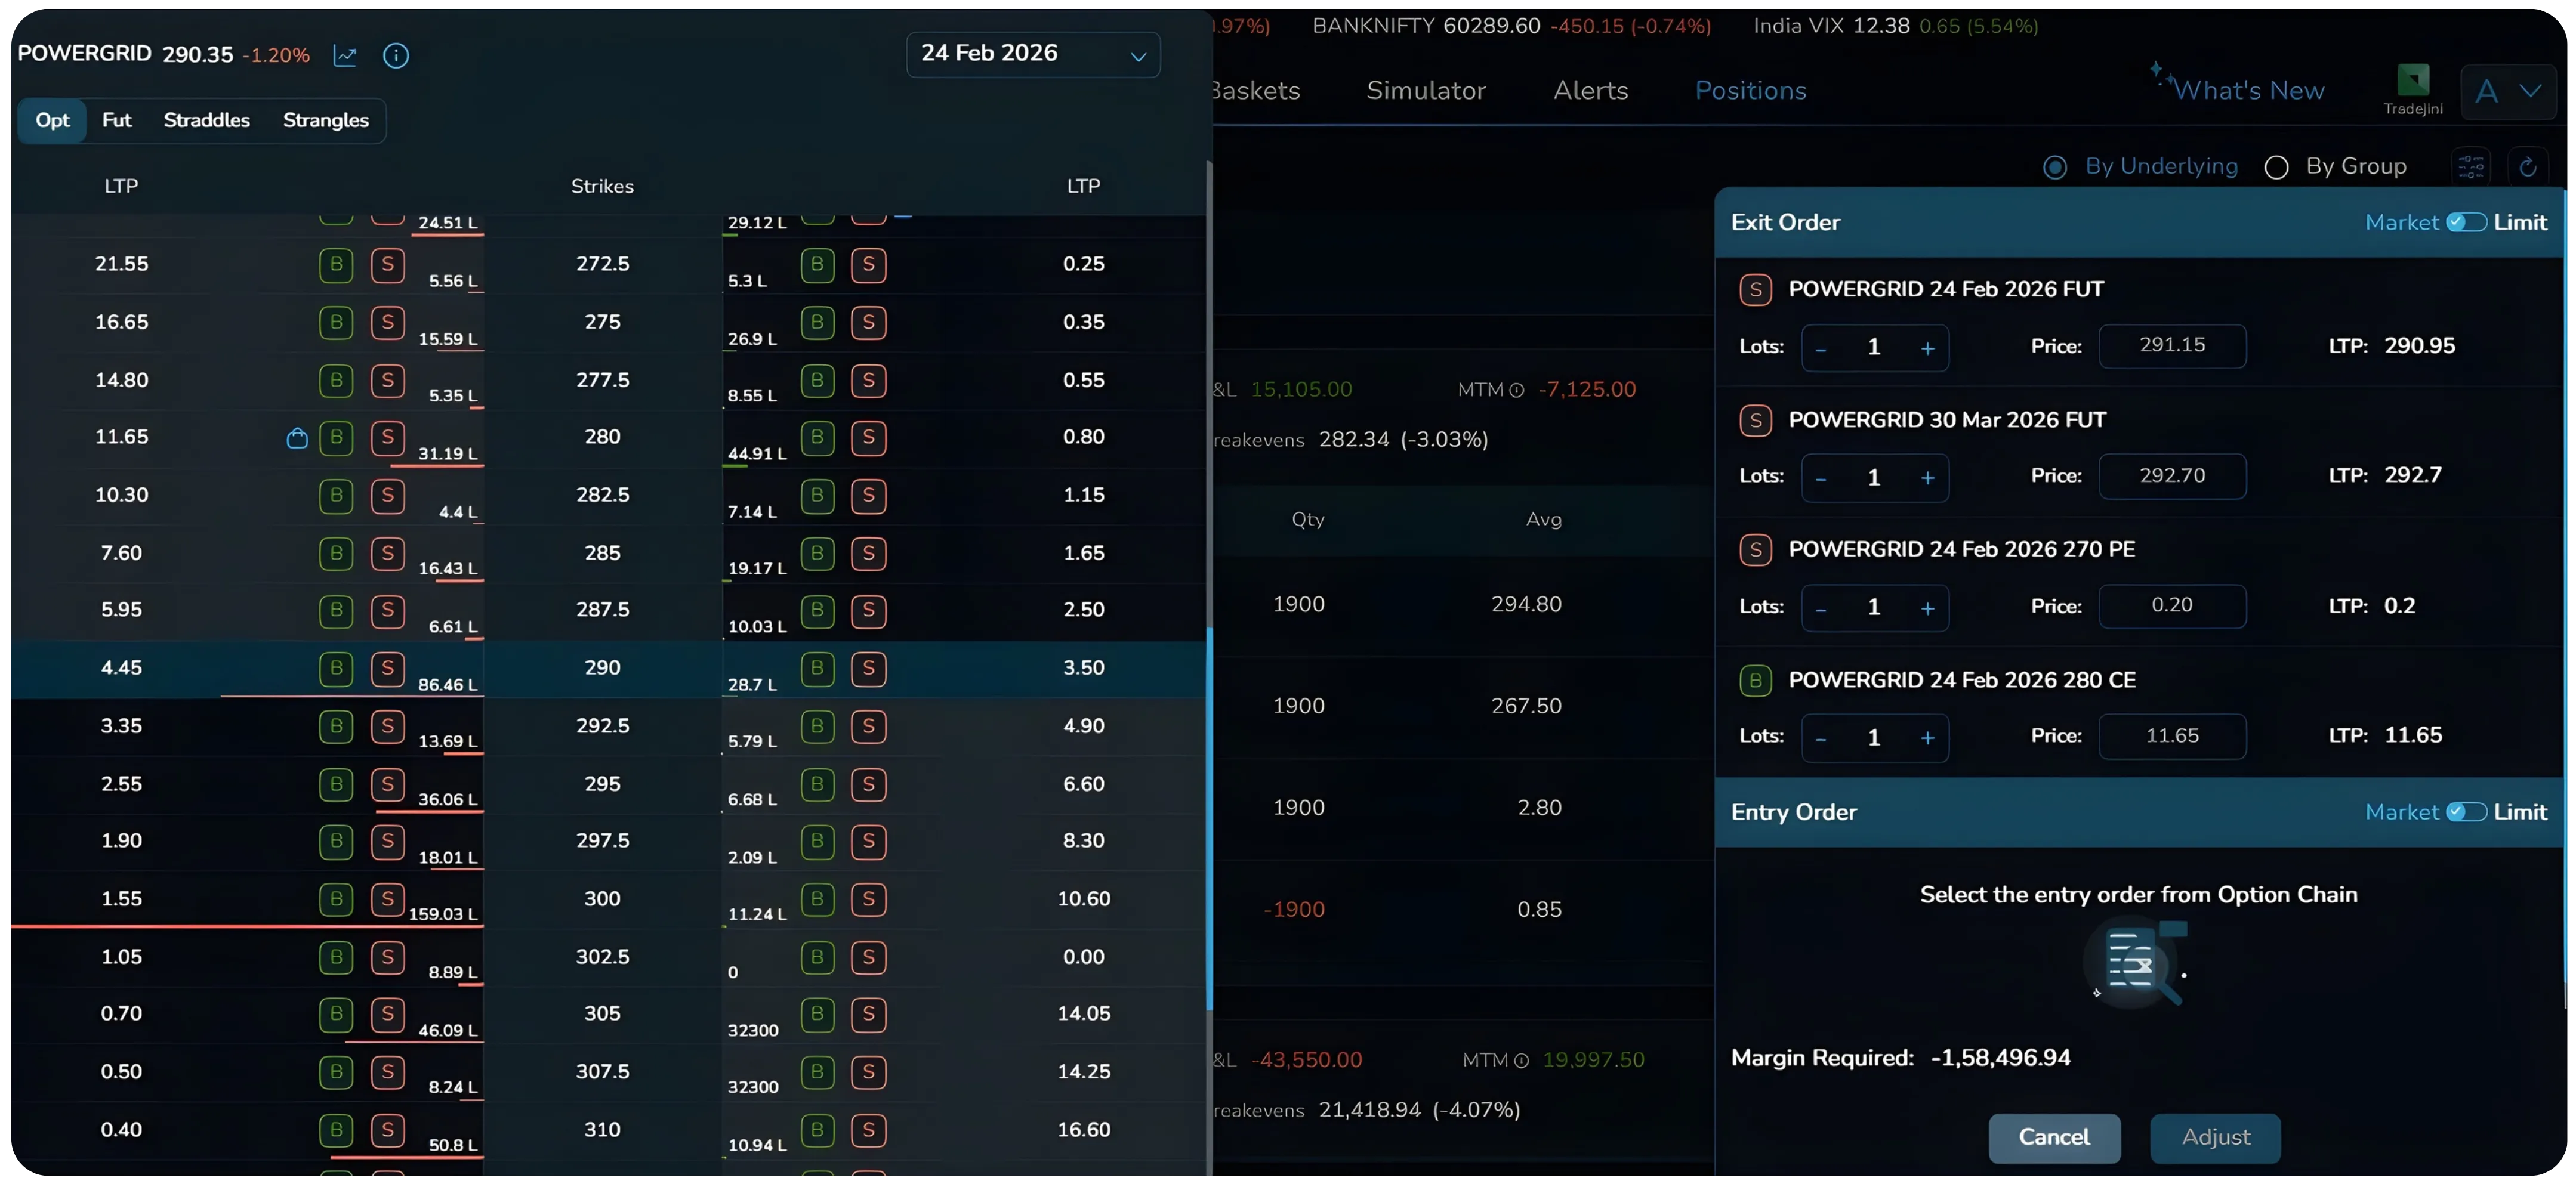Open the POWERGRID price chart icon

(x=345, y=56)
